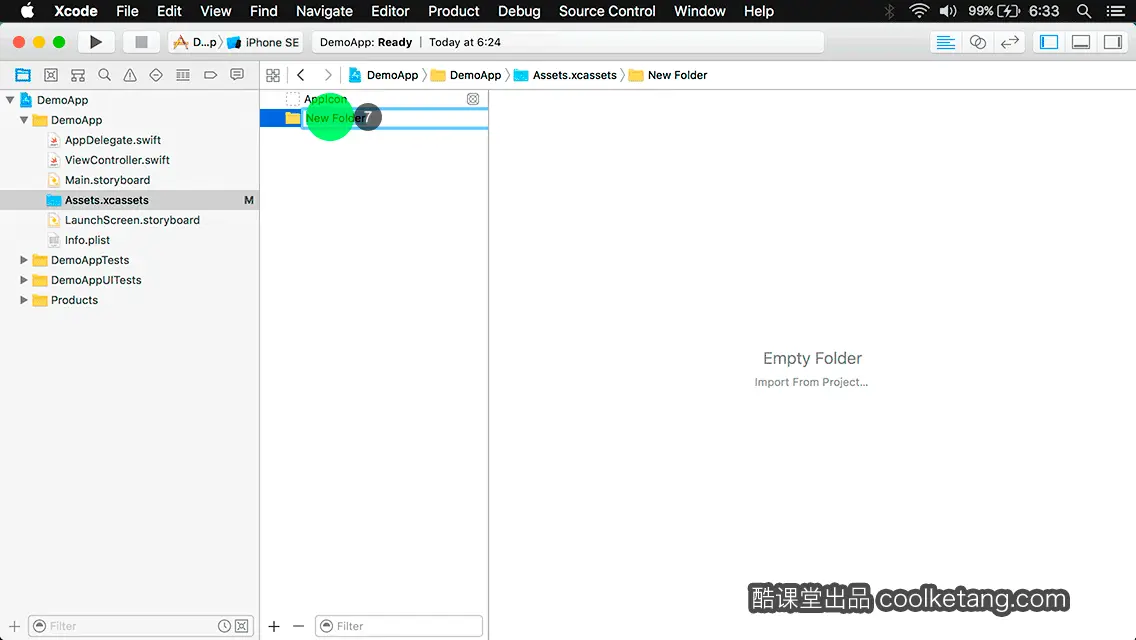
Task: Remove selected asset with minus button
Action: click(298, 626)
